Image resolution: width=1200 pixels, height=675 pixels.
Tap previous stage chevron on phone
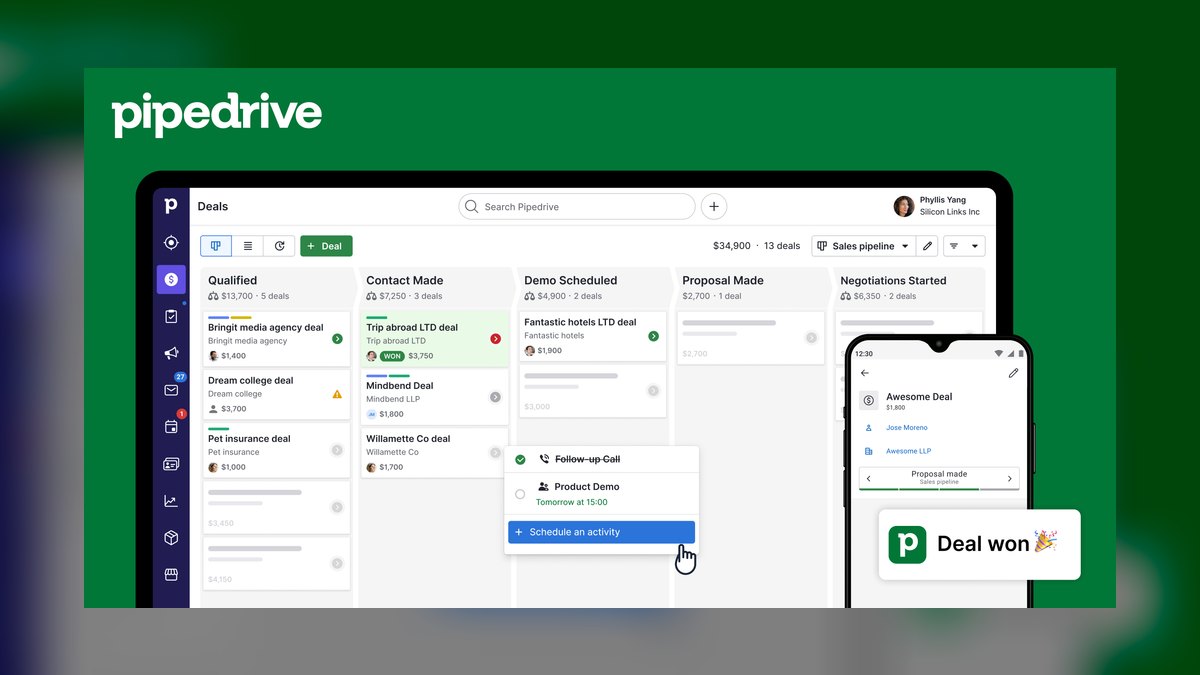pyautogui.click(x=868, y=479)
